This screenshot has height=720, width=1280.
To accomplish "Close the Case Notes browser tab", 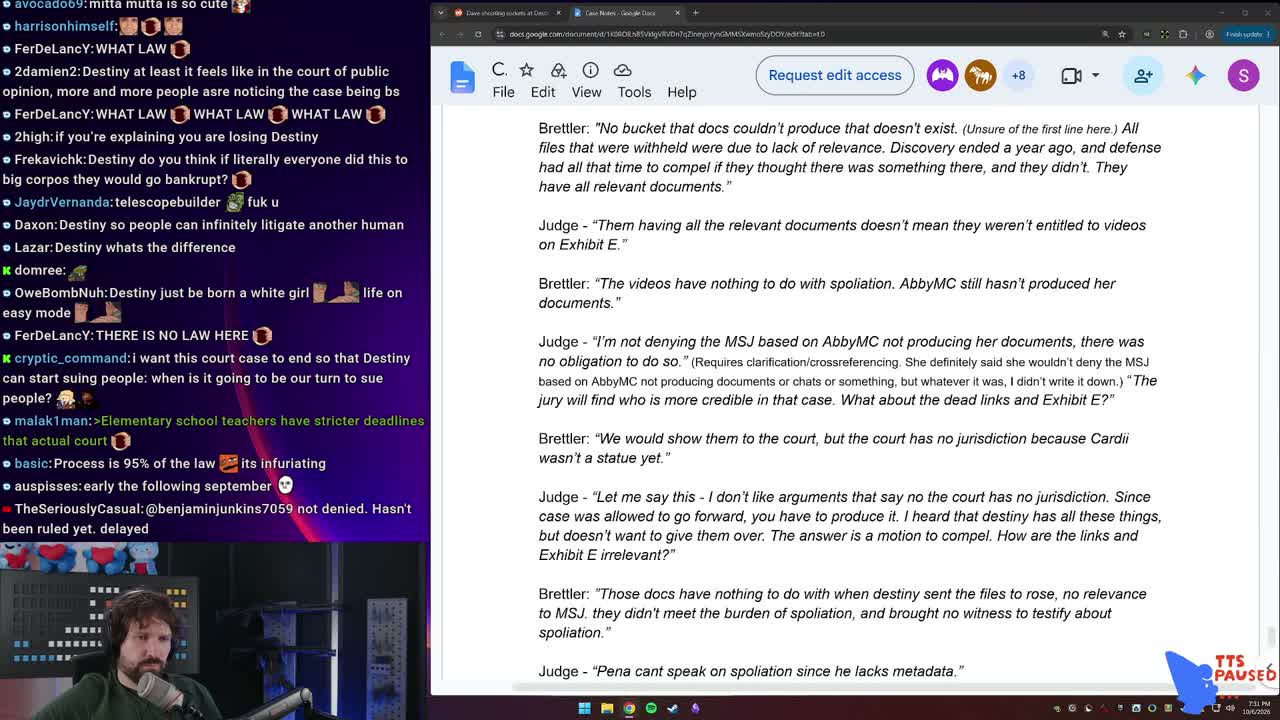I will pos(677,13).
